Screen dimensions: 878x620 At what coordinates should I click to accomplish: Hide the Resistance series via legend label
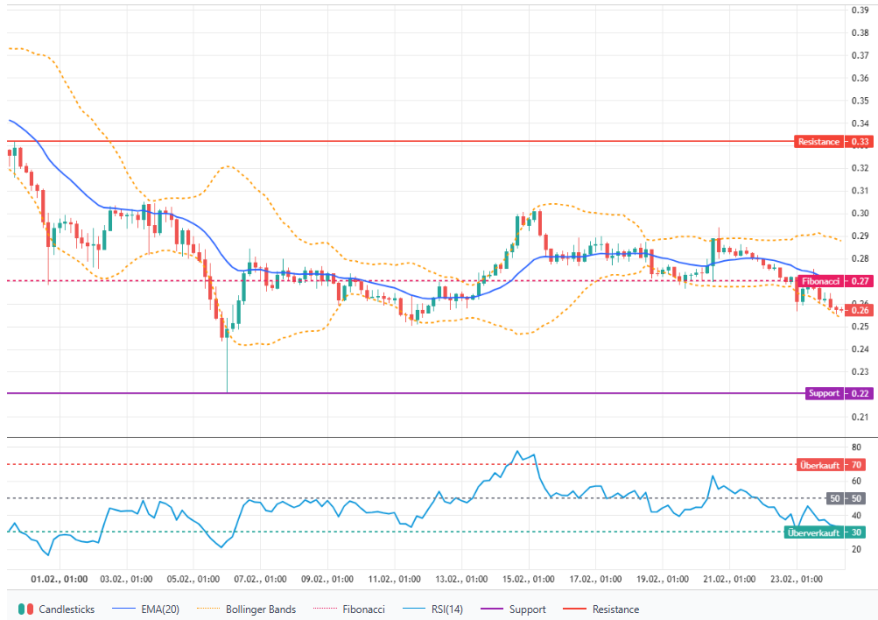pos(615,608)
